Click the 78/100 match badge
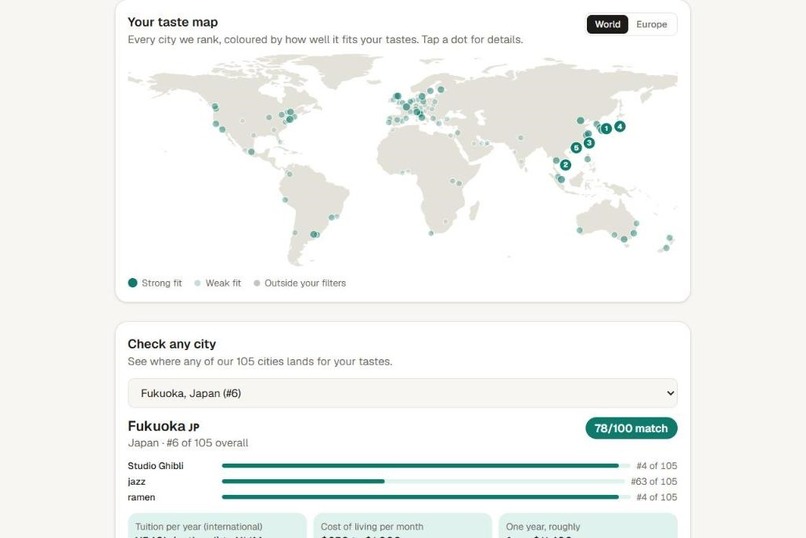The height and width of the screenshot is (538, 806). click(x=631, y=428)
